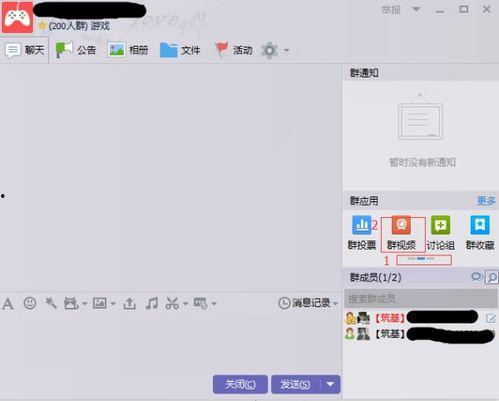499x401 pixels.
Task: Open the 消息记录 message history
Action: click(308, 303)
